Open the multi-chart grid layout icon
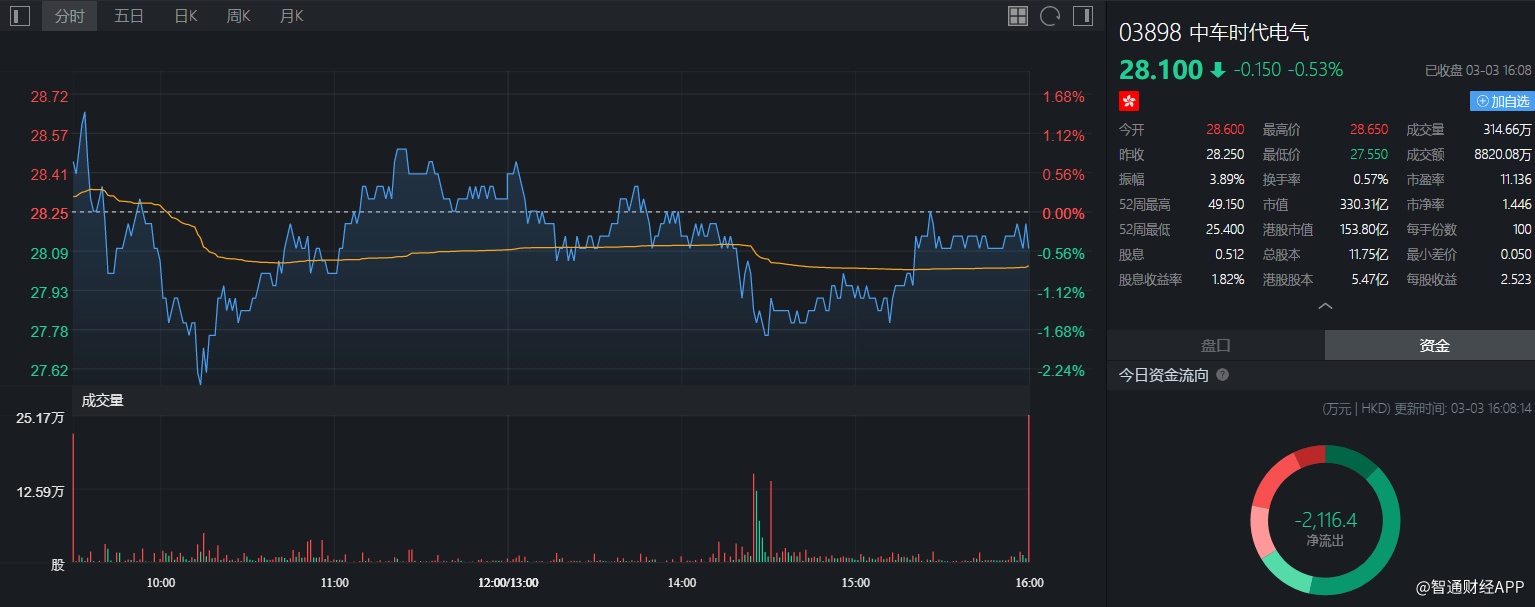 [x=1018, y=16]
